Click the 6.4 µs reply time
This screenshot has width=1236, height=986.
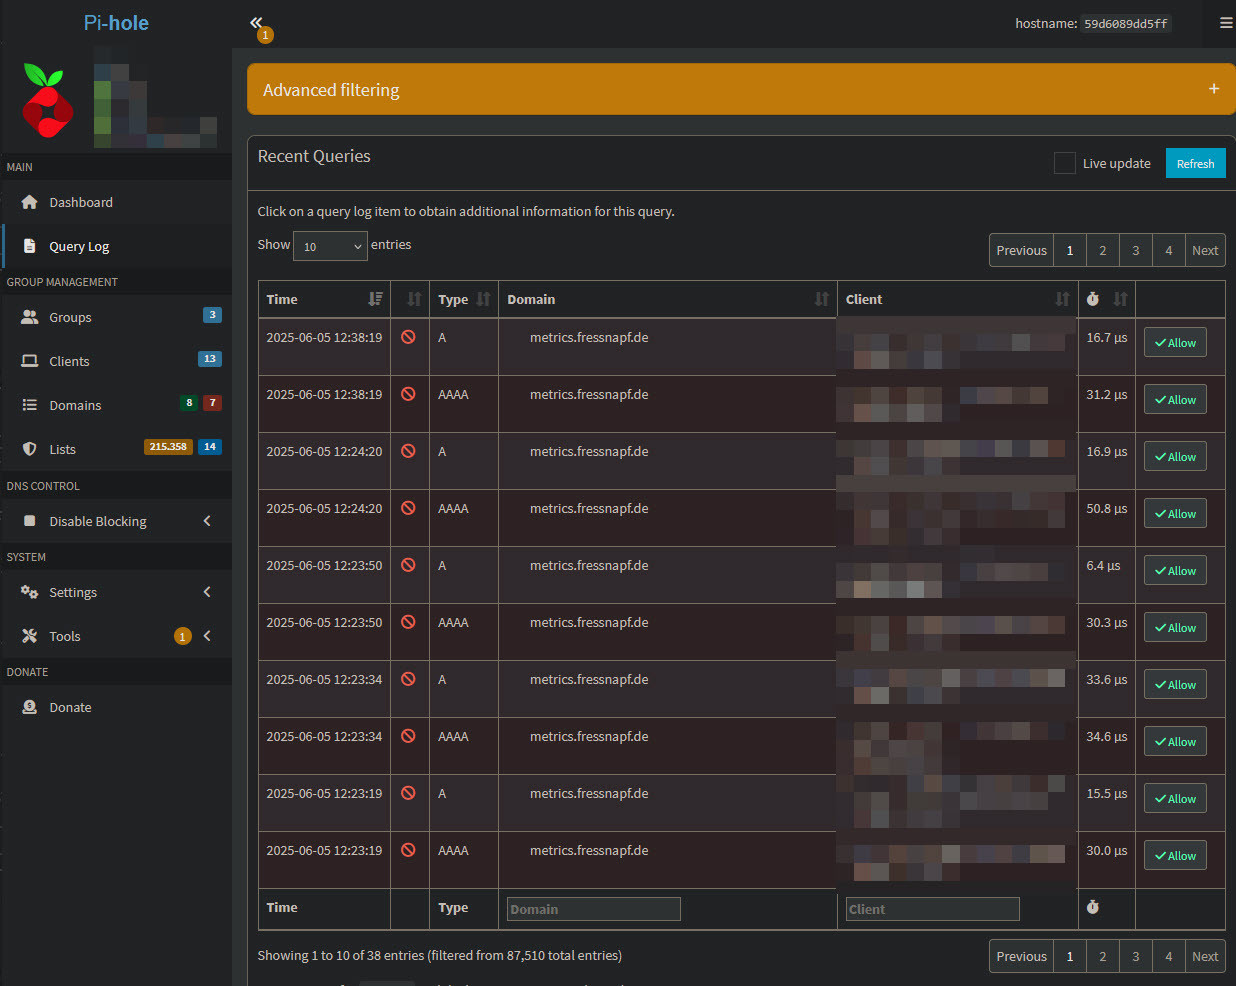1104,565
